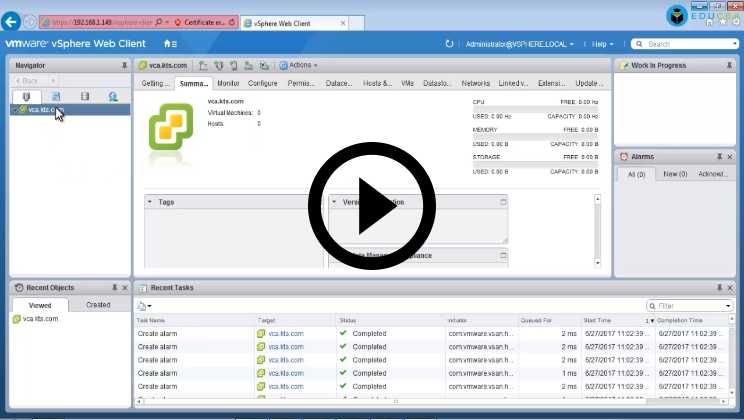Play the video with center play button
The height and width of the screenshot is (420, 744).
[371, 207]
